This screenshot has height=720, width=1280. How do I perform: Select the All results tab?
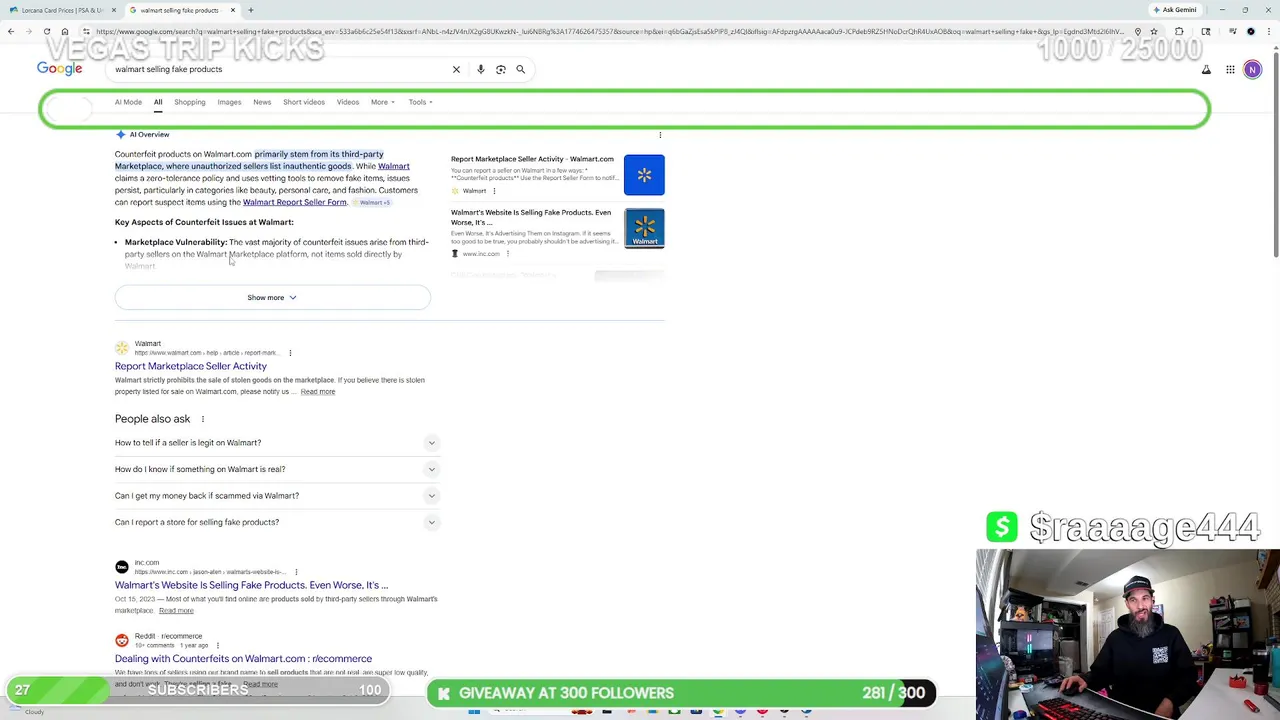[x=158, y=102]
